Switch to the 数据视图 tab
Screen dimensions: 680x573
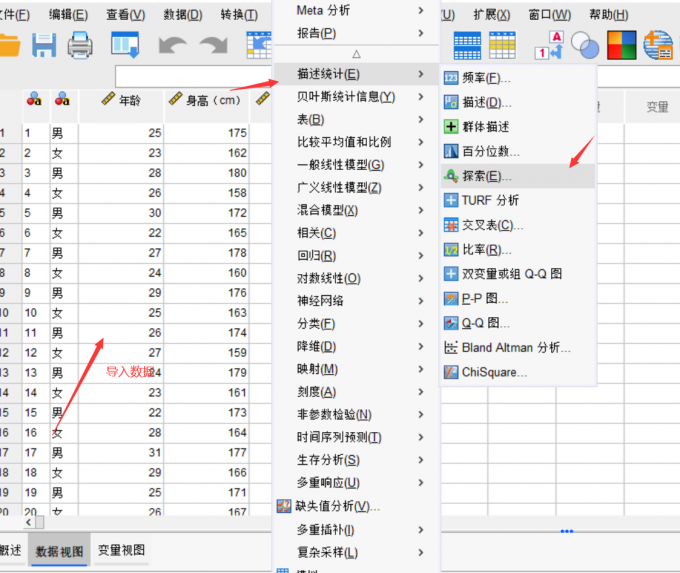click(x=61, y=550)
